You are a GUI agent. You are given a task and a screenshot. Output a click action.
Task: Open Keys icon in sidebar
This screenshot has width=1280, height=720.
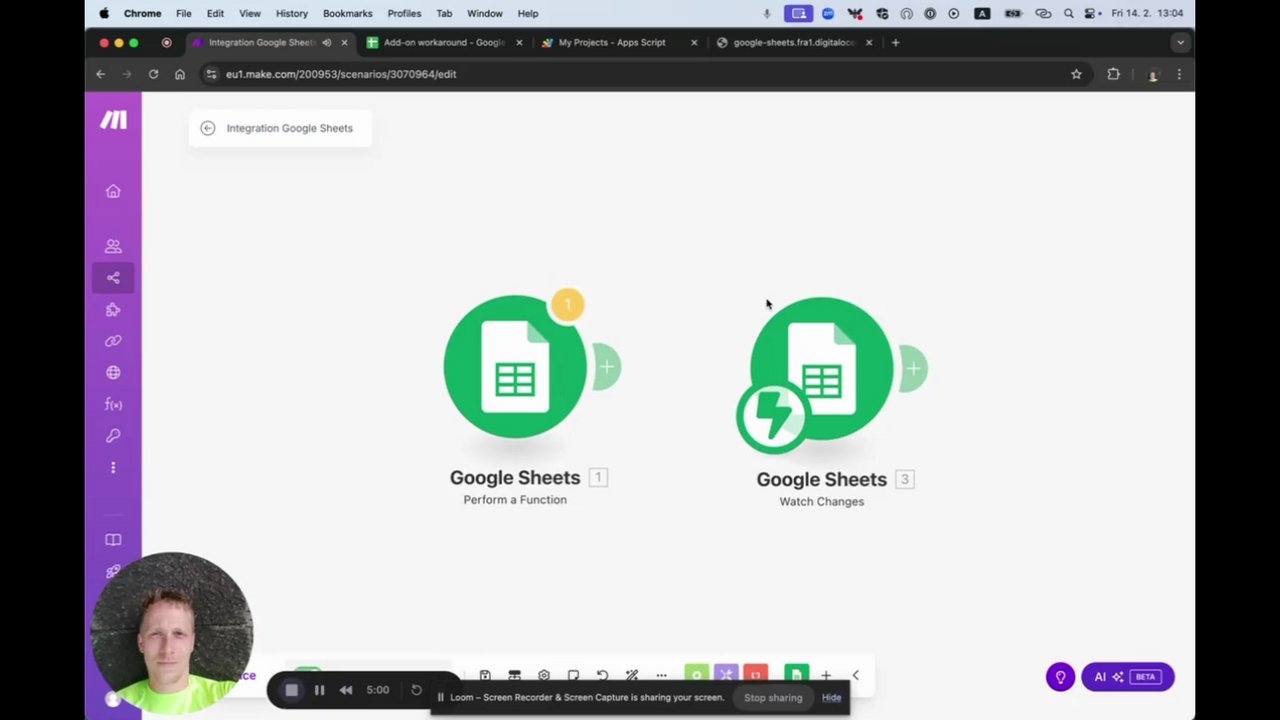click(x=113, y=436)
